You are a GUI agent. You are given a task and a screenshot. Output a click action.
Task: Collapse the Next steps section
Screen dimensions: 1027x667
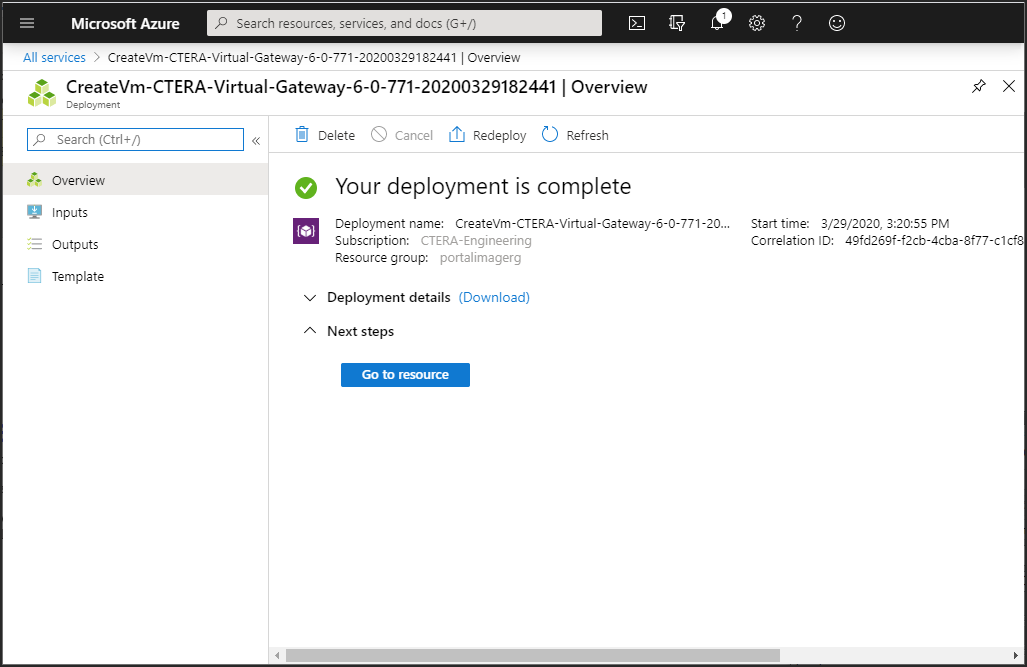click(310, 331)
